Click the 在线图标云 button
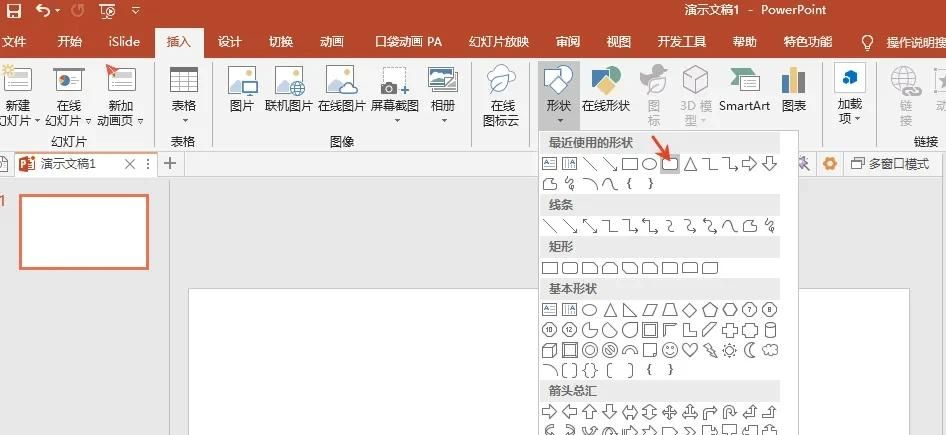Screen dimensions: 946x435 click(x=501, y=97)
